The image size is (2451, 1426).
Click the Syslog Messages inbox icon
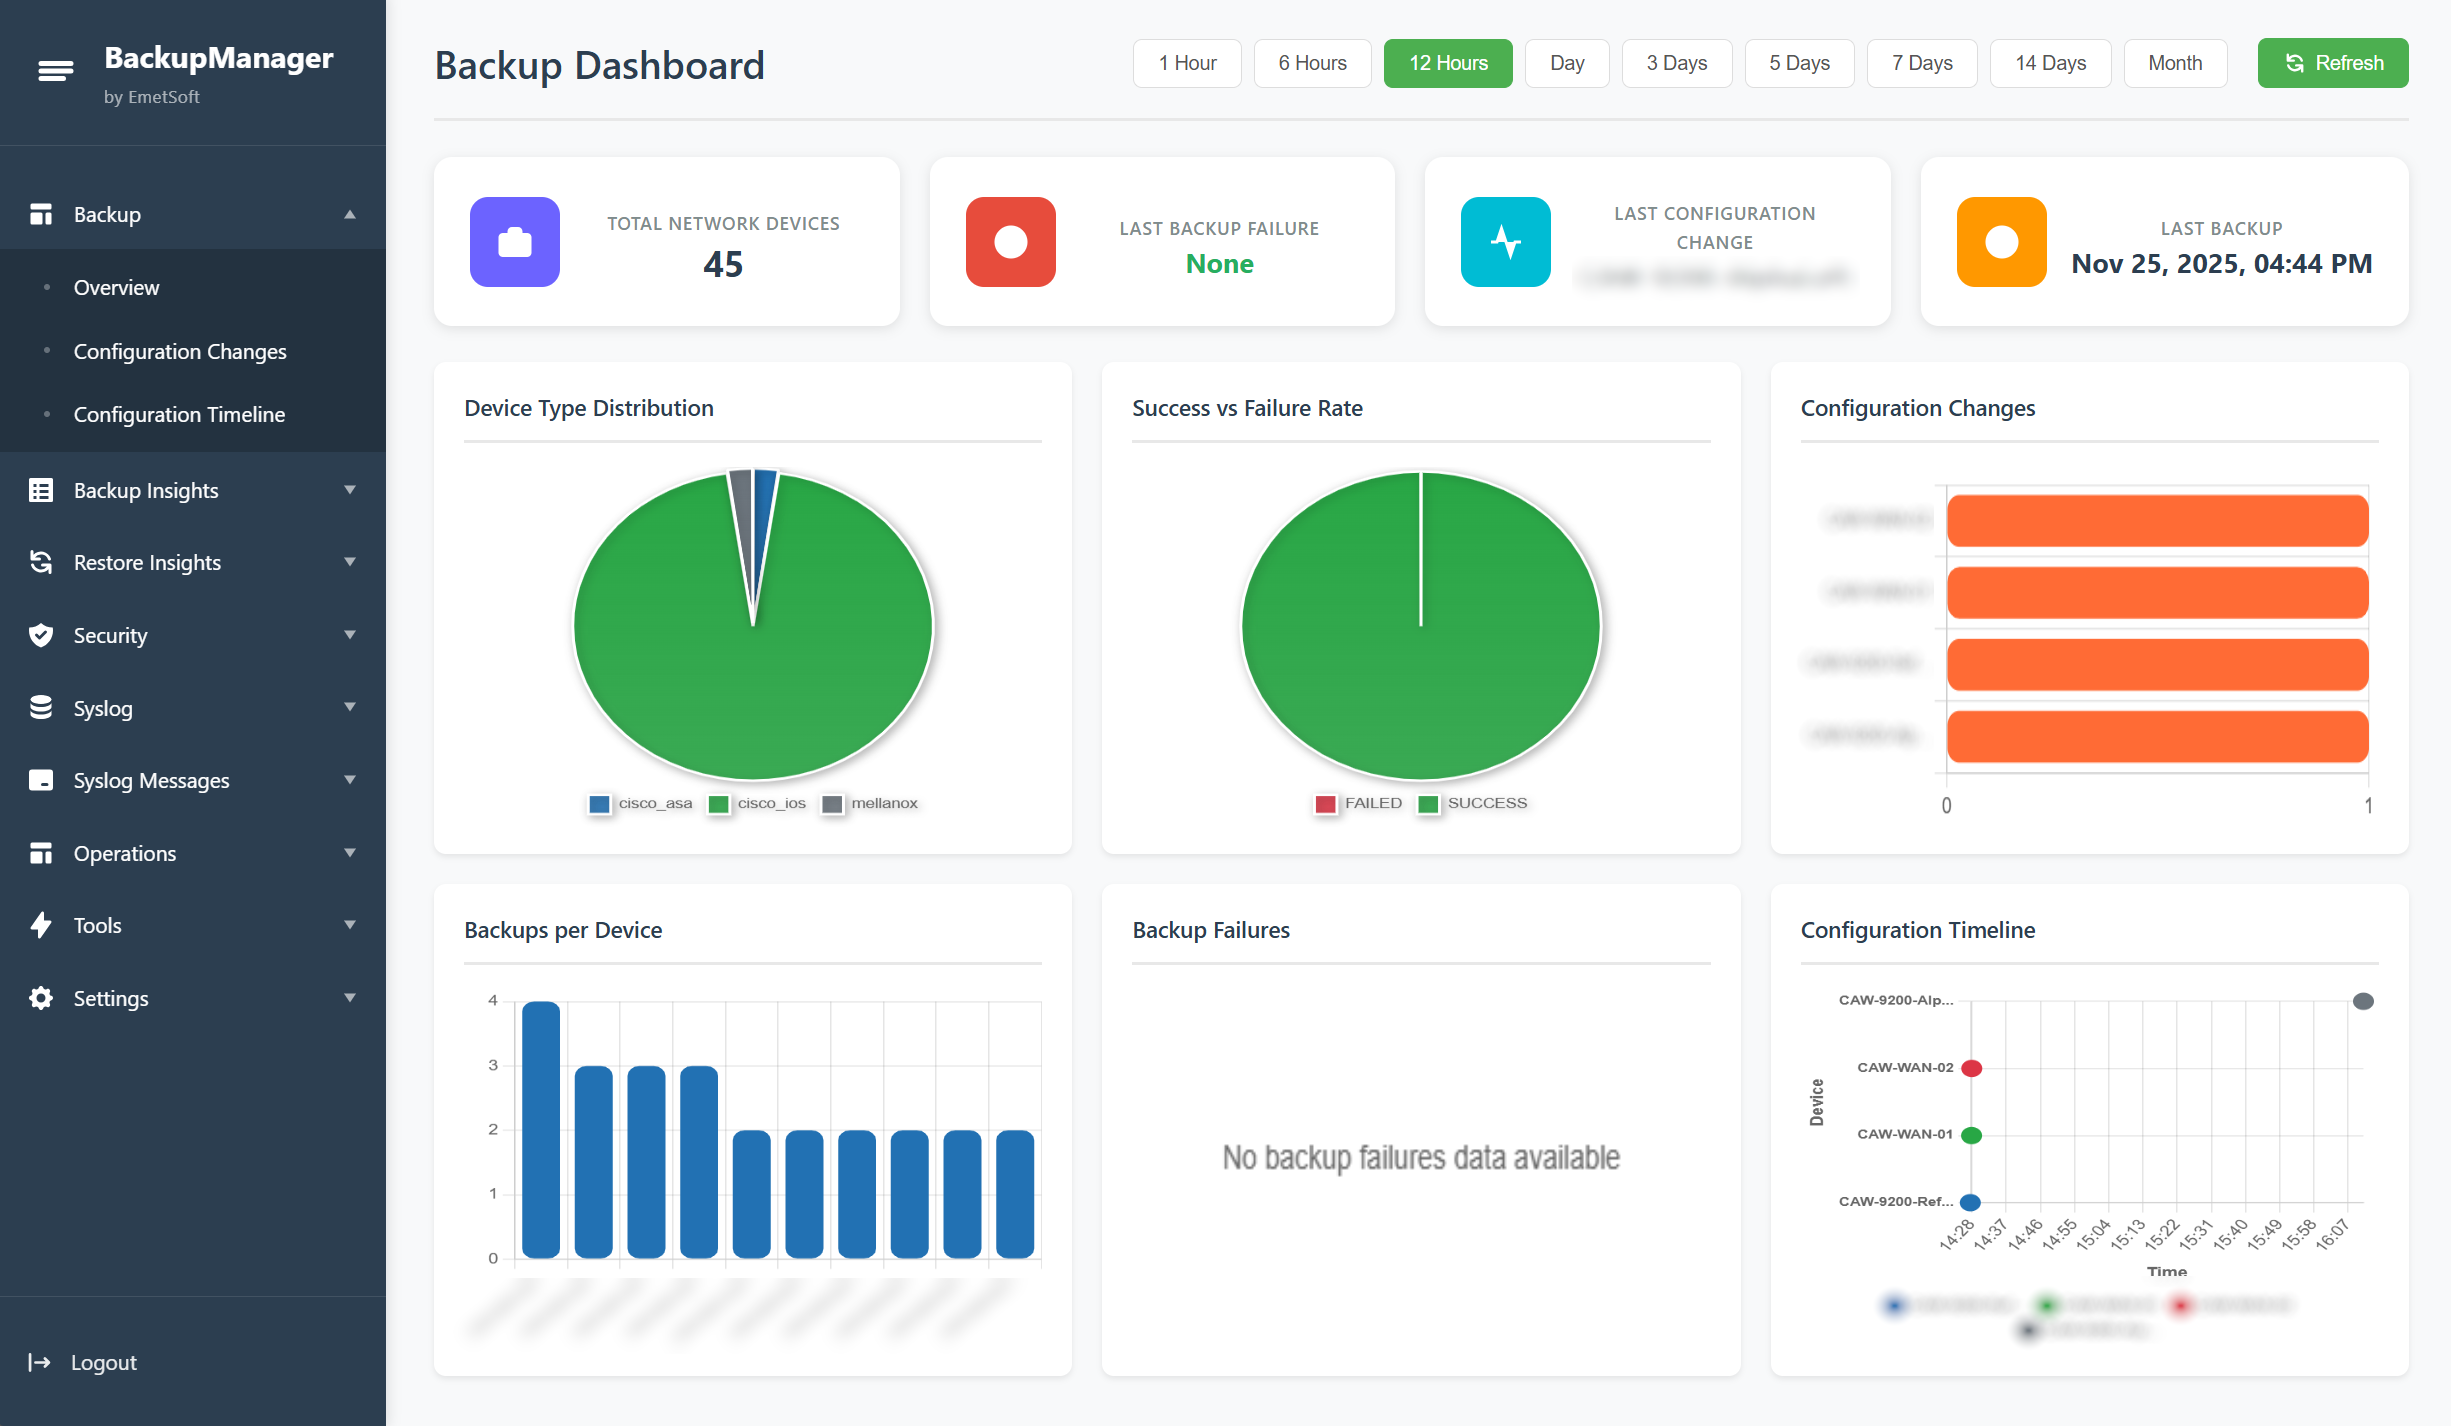tap(41, 780)
